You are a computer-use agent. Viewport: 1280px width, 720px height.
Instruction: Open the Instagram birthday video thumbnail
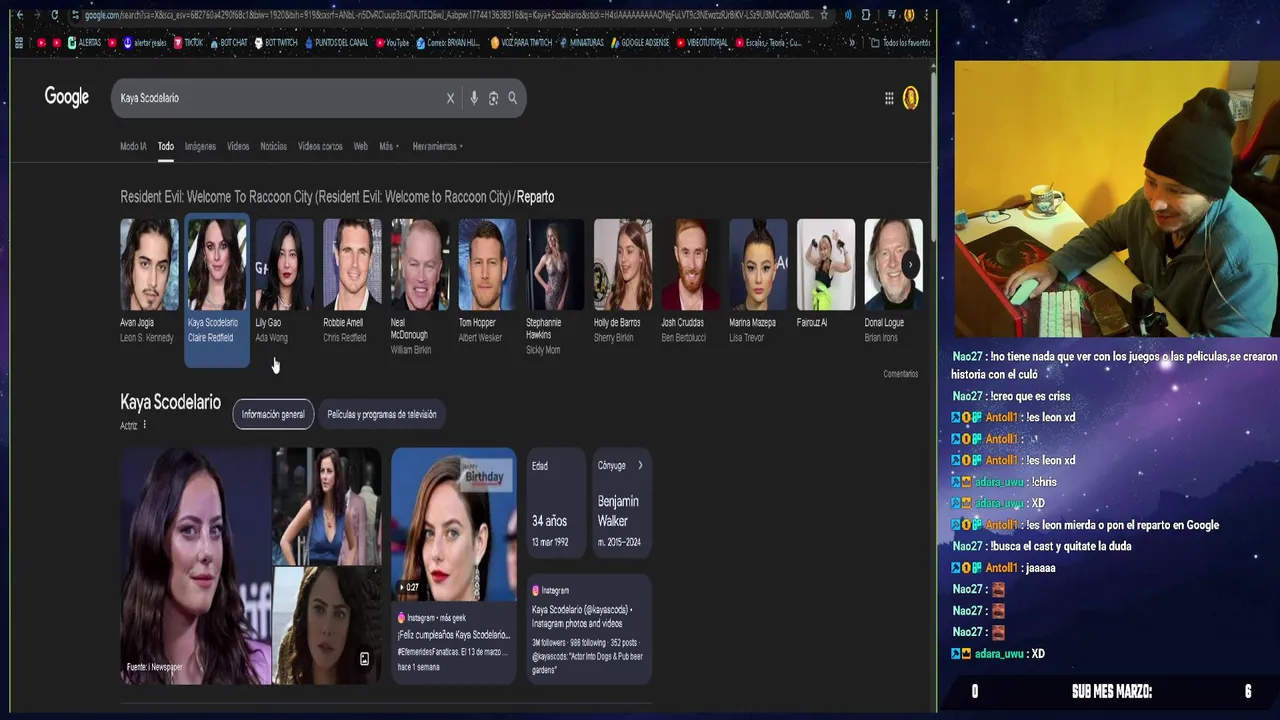point(454,524)
